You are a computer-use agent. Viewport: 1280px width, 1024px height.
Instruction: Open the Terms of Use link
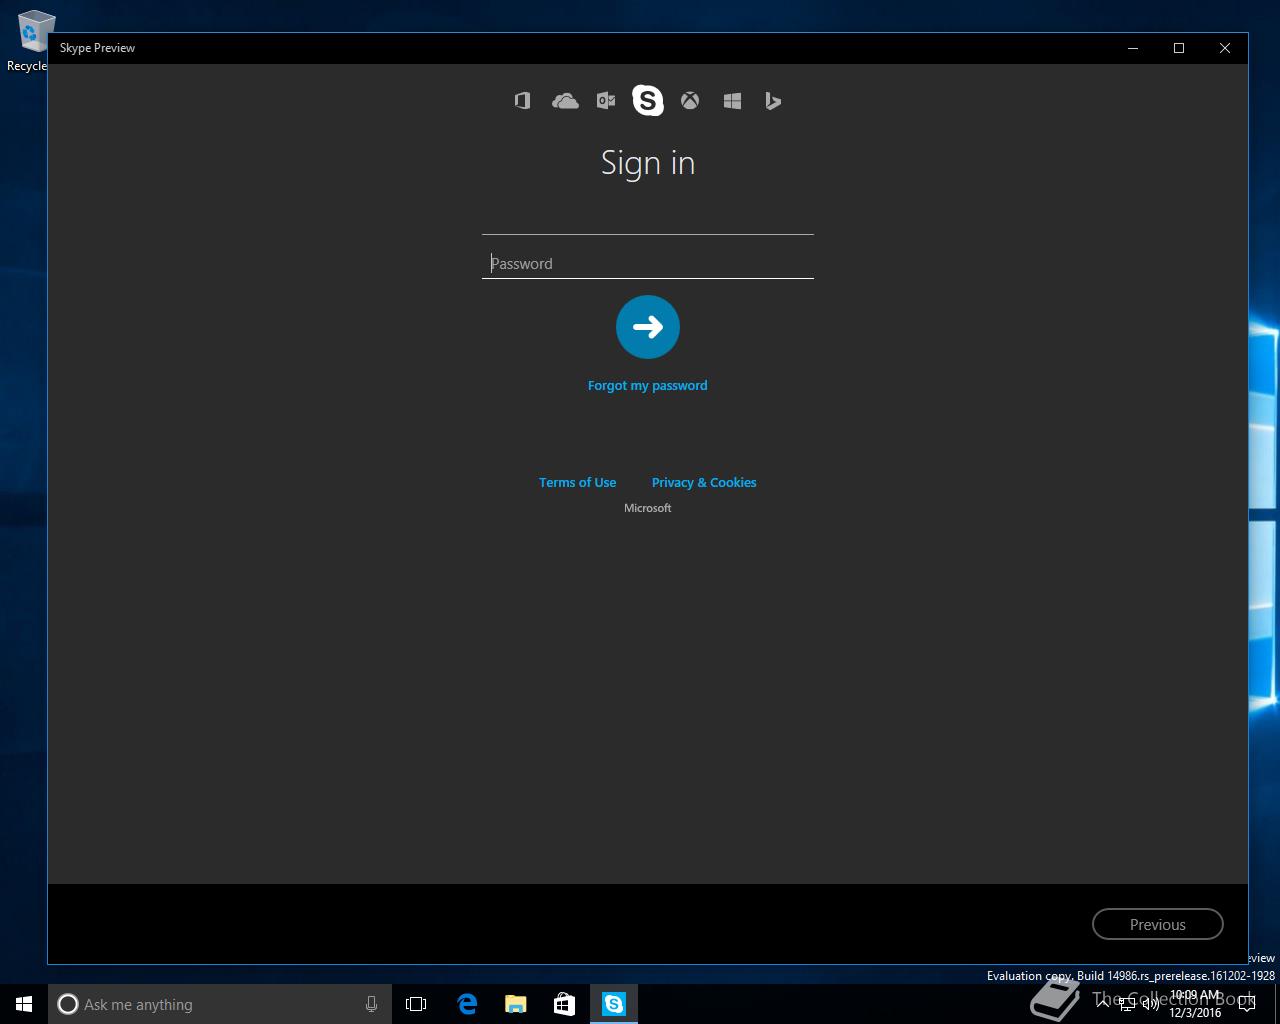coord(577,482)
